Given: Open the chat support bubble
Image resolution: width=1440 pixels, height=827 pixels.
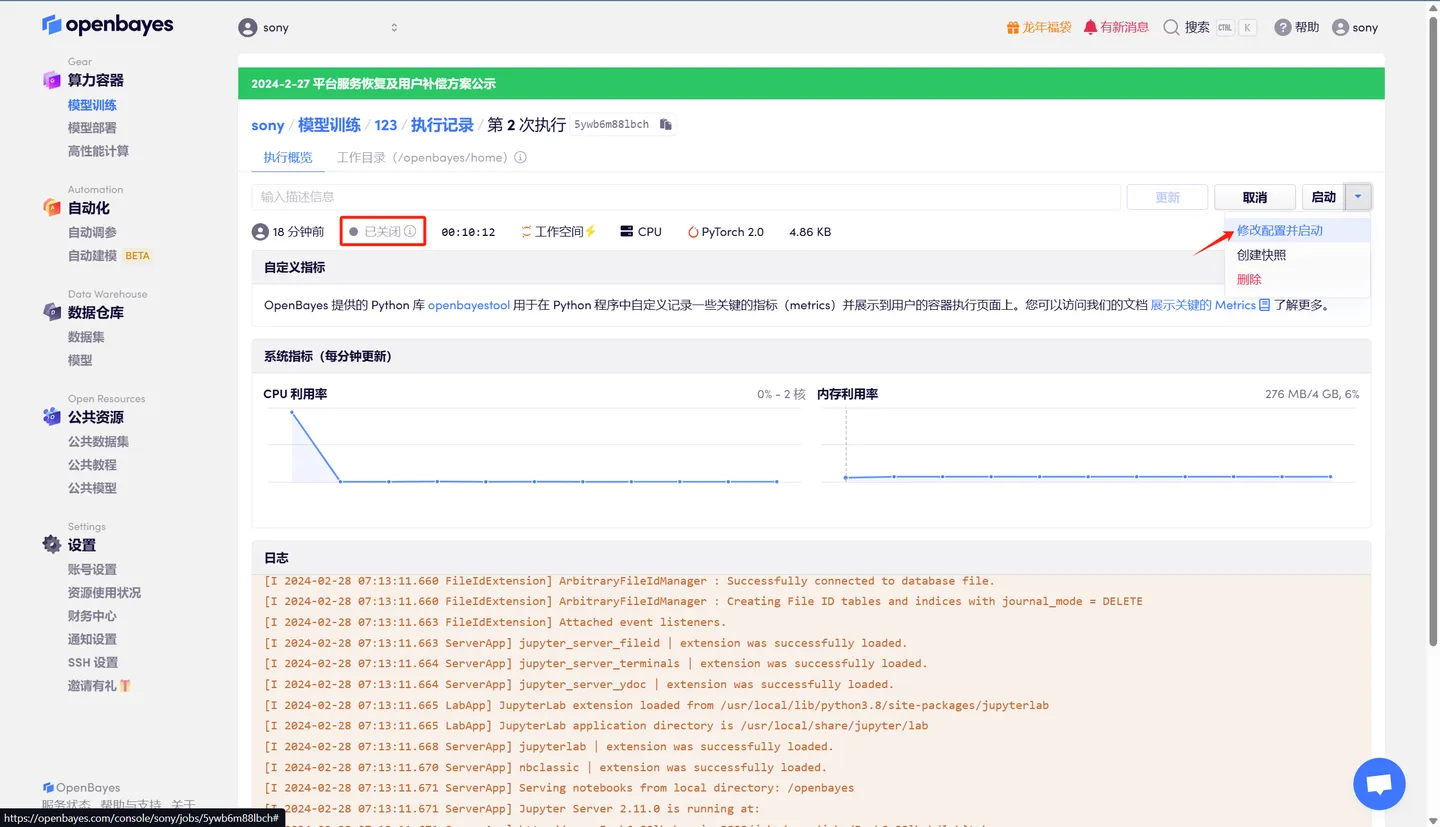Looking at the screenshot, I should (1378, 783).
